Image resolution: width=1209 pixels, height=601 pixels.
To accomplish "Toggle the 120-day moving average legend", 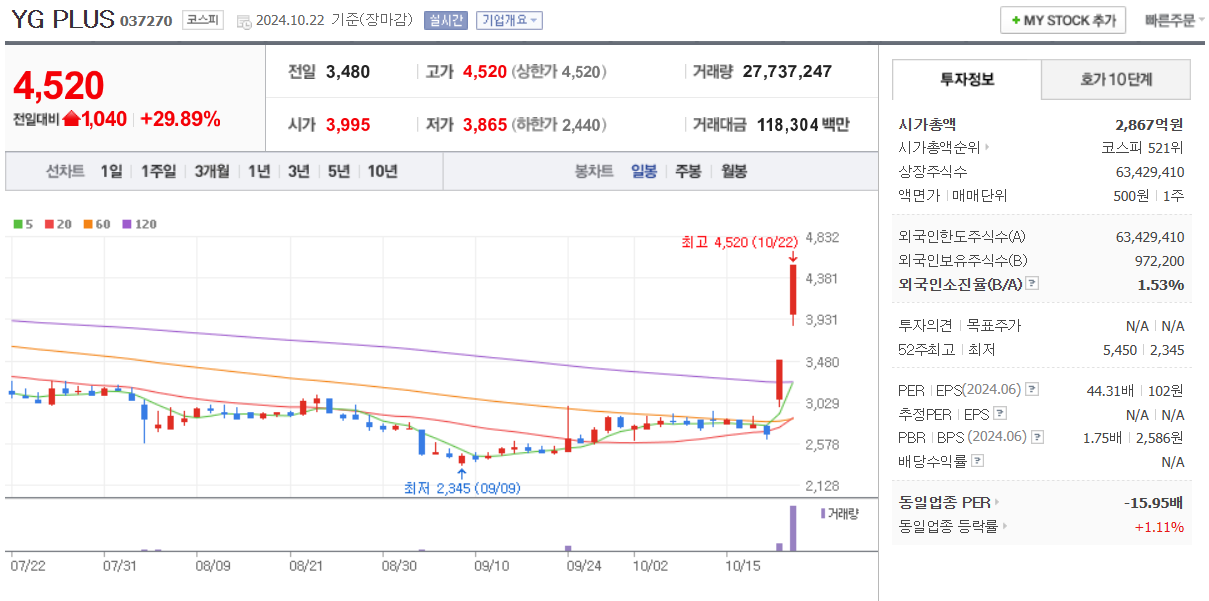I will (x=139, y=224).
